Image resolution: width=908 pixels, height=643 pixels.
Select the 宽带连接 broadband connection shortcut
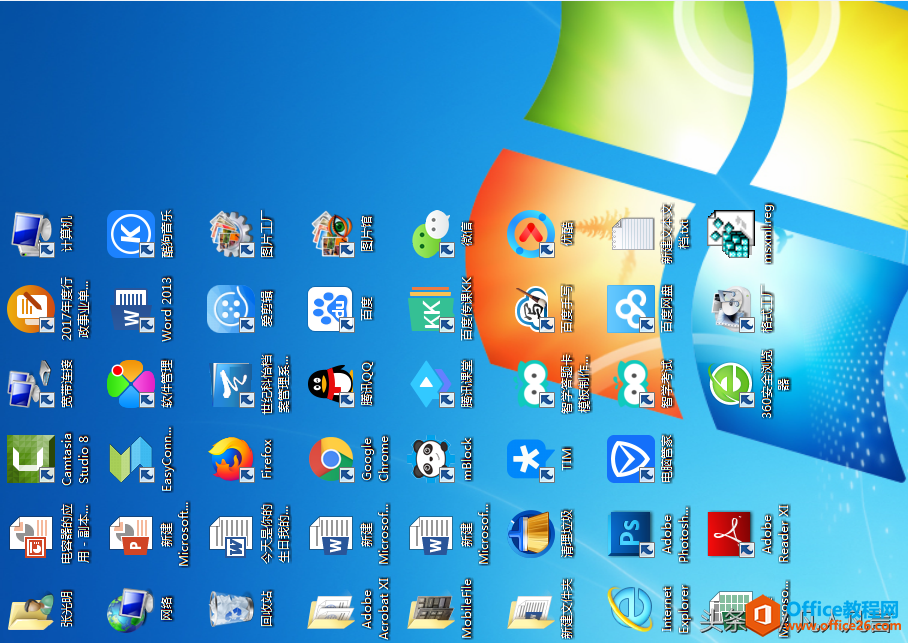(x=31, y=383)
